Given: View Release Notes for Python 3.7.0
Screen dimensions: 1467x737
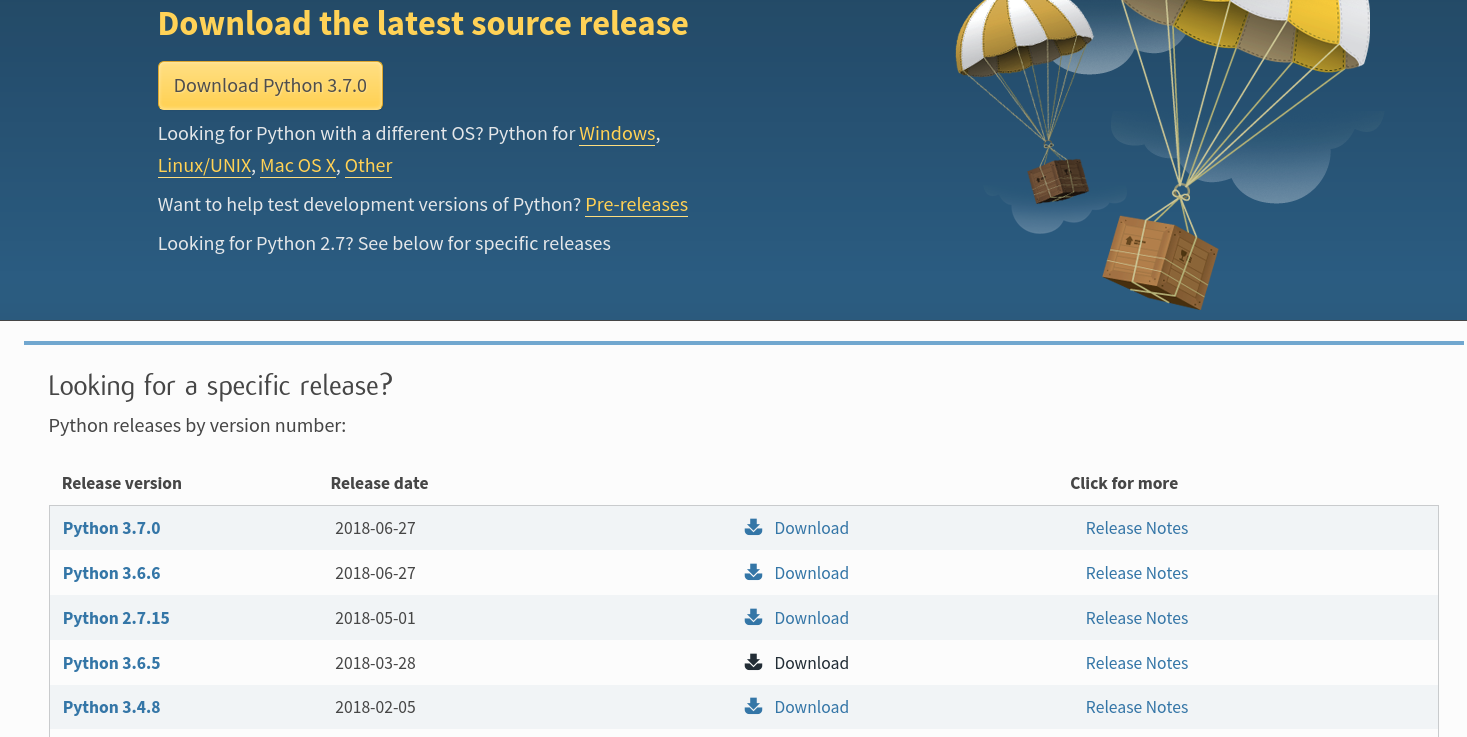Looking at the screenshot, I should (1137, 528).
